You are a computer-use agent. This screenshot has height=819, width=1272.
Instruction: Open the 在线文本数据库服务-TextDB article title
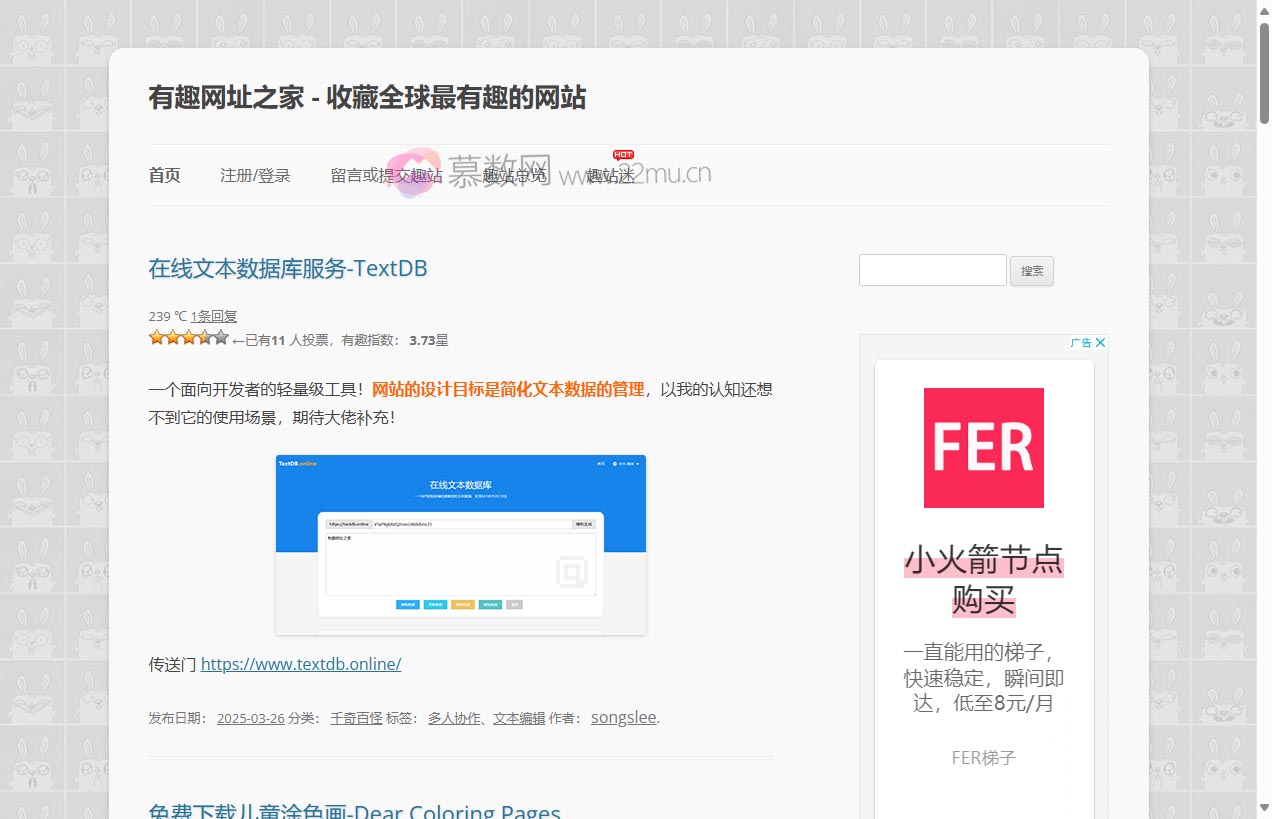pyautogui.click(x=288, y=268)
